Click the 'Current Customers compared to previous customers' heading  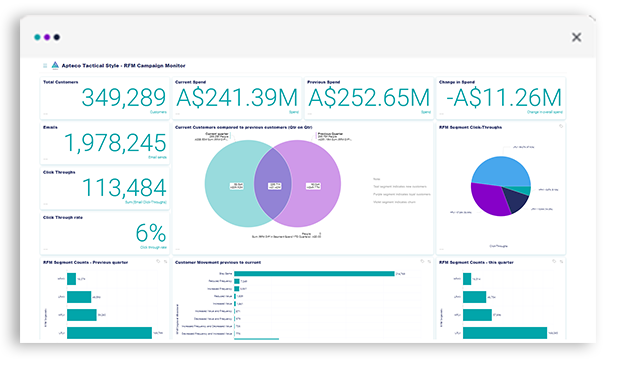pyautogui.click(x=244, y=127)
